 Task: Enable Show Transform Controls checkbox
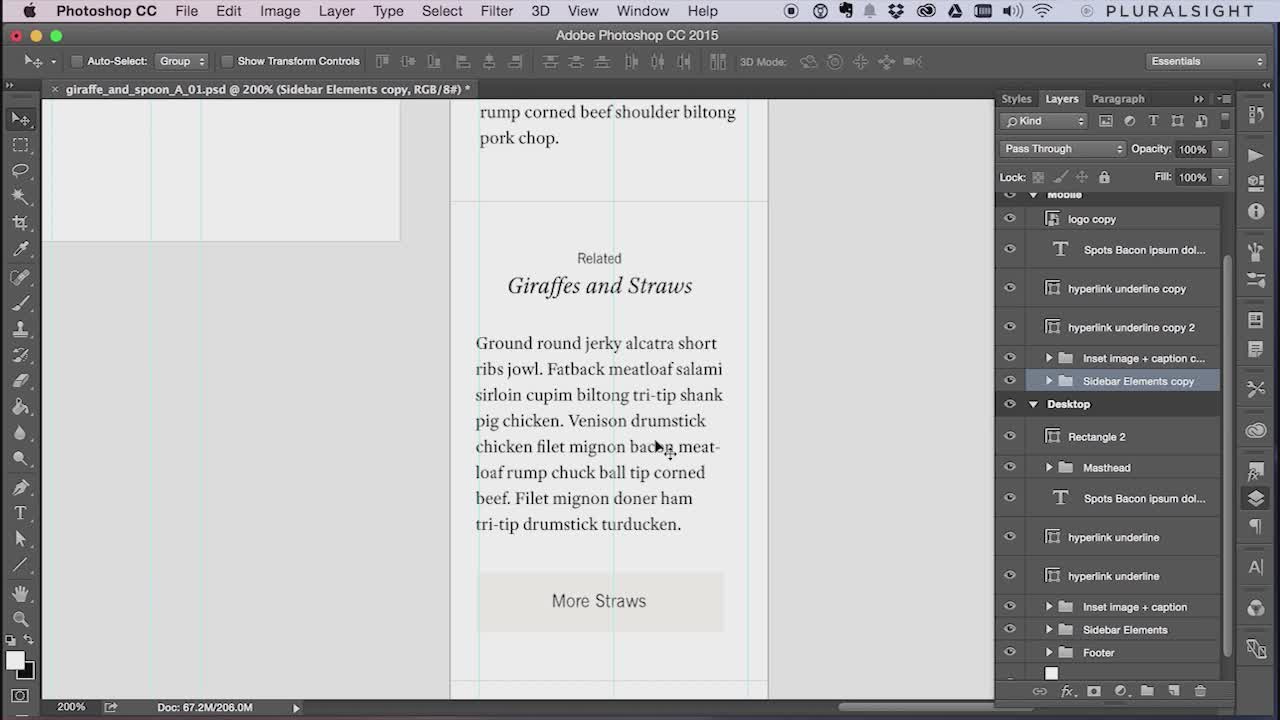coord(227,61)
